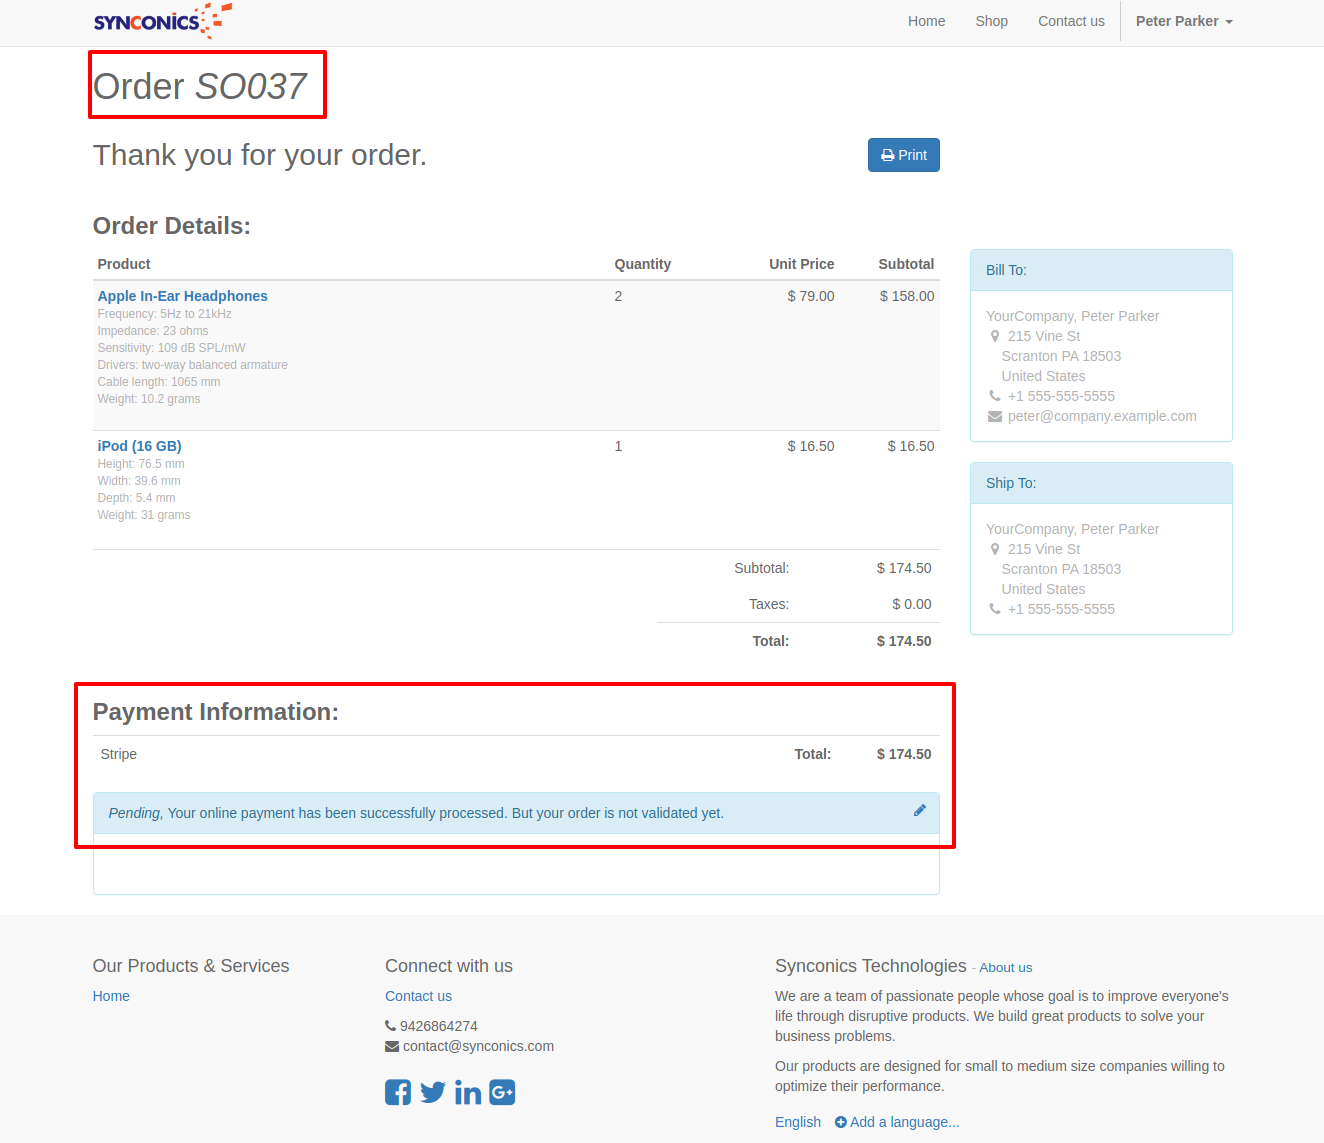This screenshot has height=1143, width=1324.
Task: Open the Home menu item
Action: point(926,21)
